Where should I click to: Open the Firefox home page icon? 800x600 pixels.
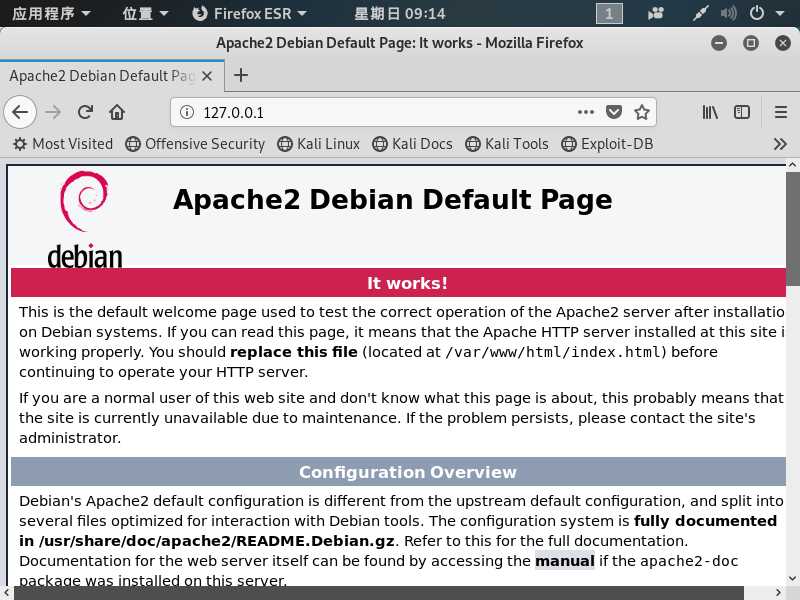tap(117, 112)
